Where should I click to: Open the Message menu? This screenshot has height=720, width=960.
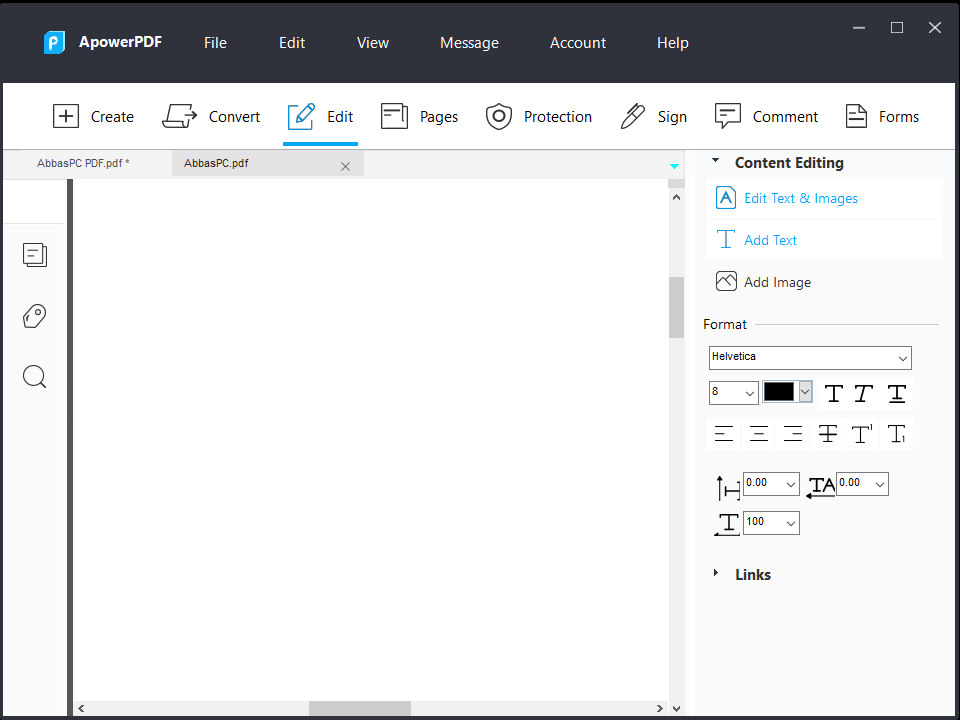click(x=470, y=43)
